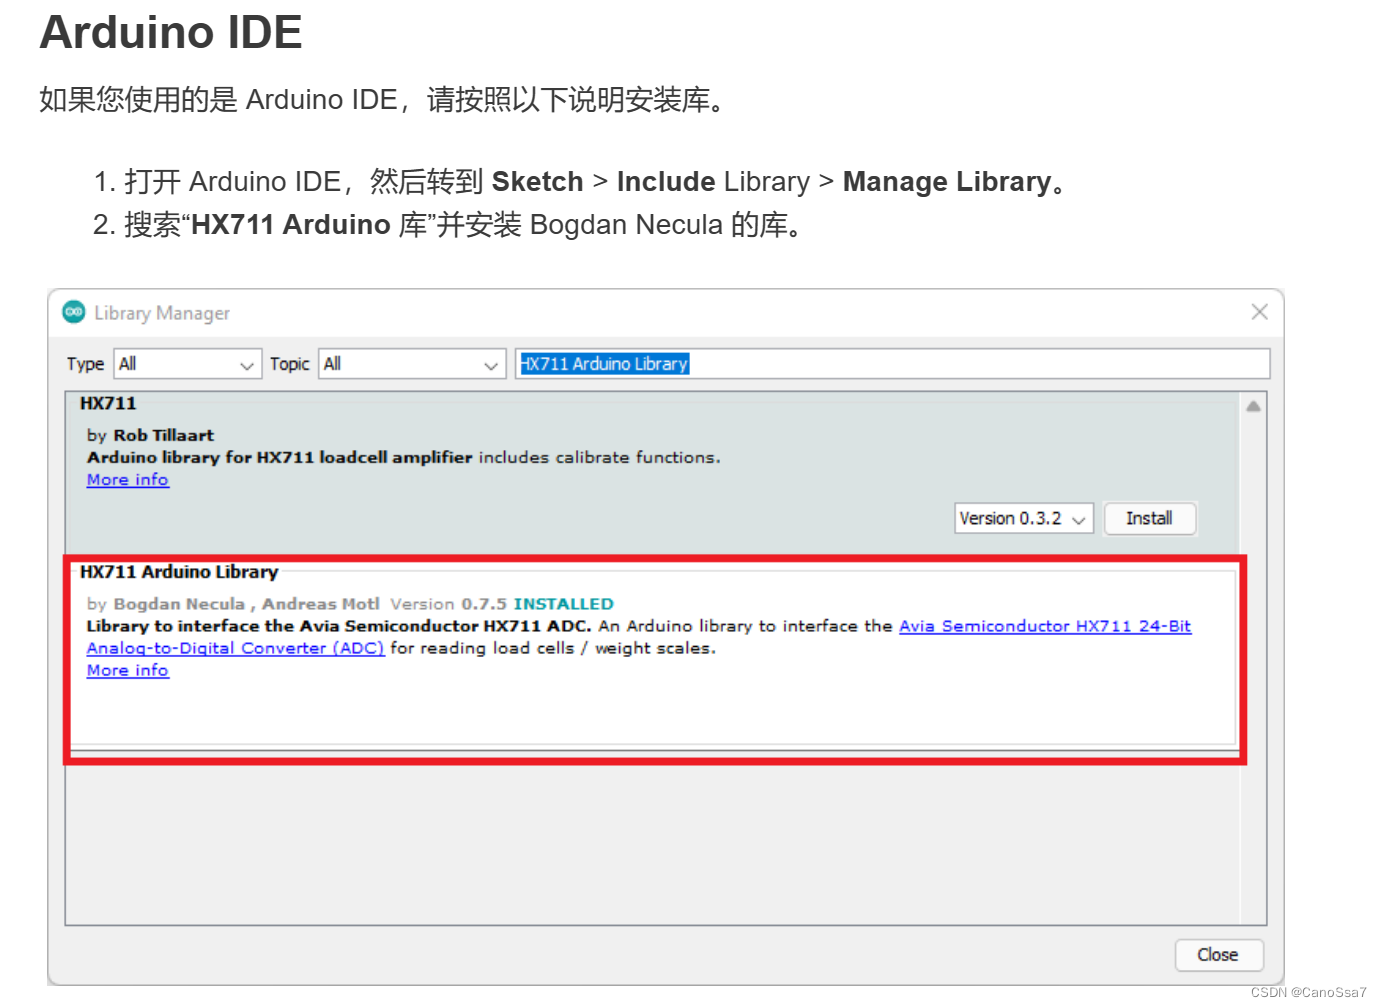Install the HX711 library by Rob Tillaart

tap(1149, 518)
